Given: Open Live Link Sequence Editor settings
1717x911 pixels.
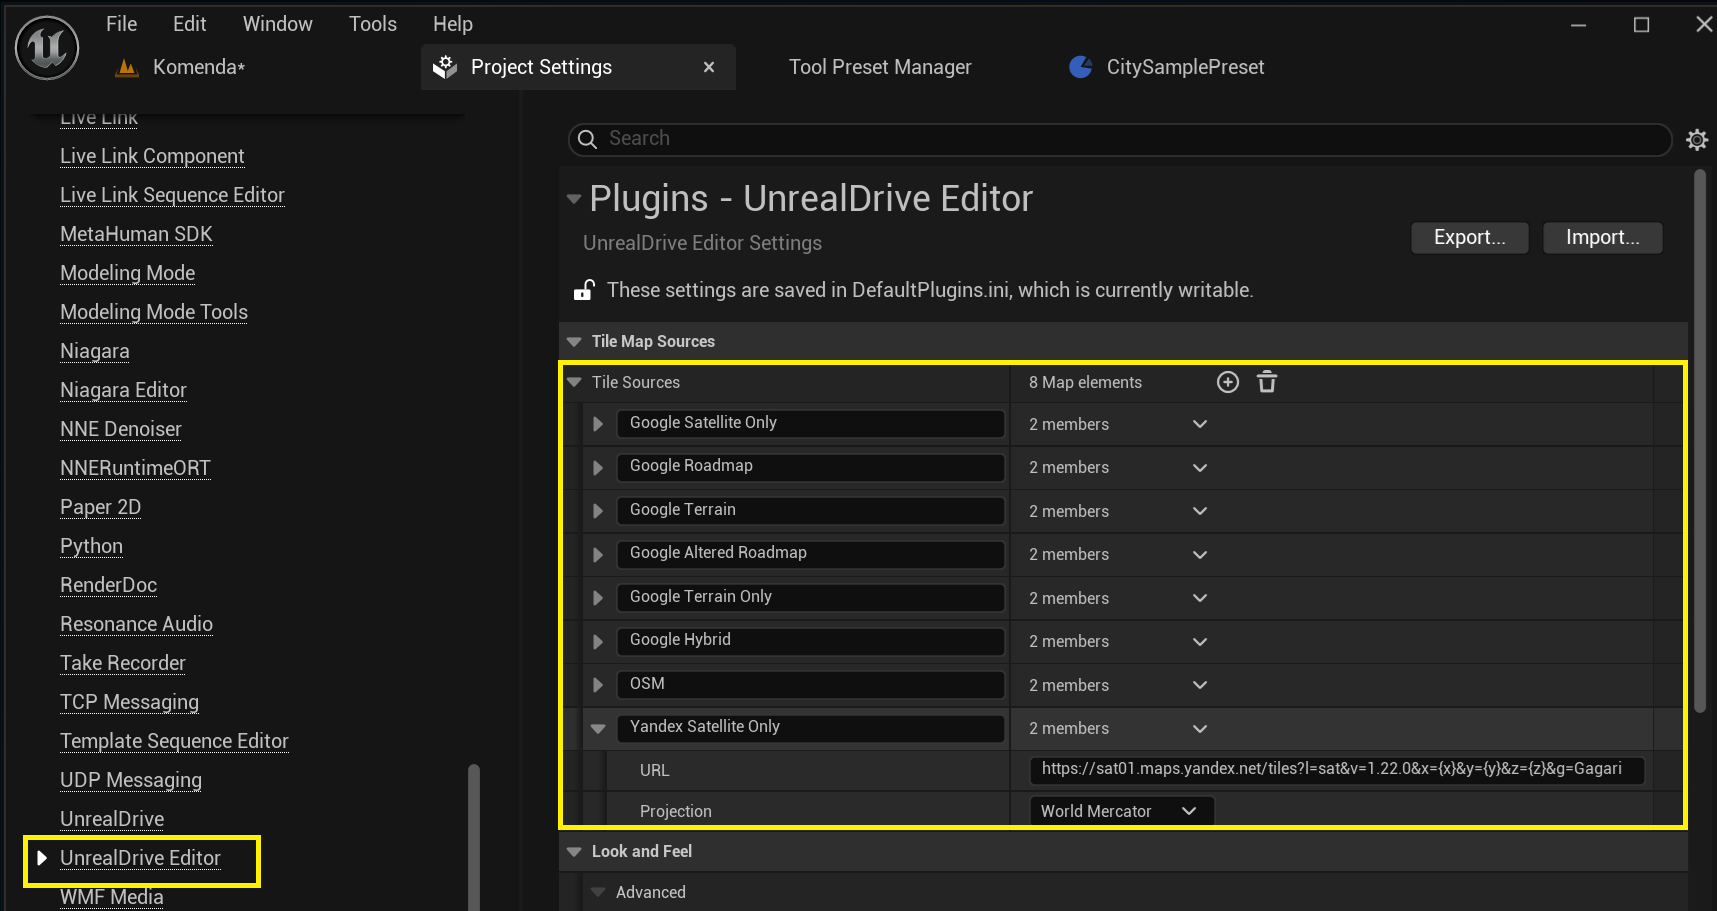Looking at the screenshot, I should pyautogui.click(x=172, y=195).
